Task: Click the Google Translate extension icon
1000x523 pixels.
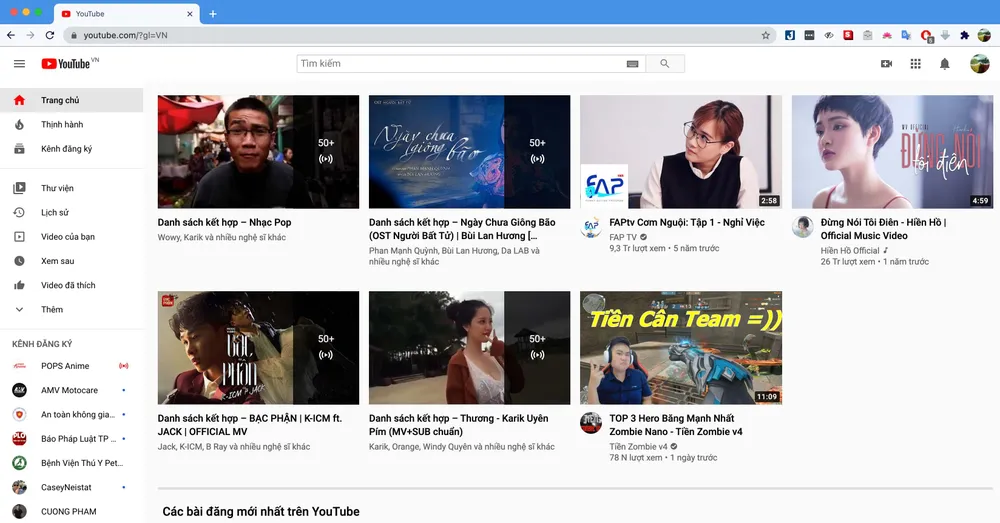Action: point(906,35)
